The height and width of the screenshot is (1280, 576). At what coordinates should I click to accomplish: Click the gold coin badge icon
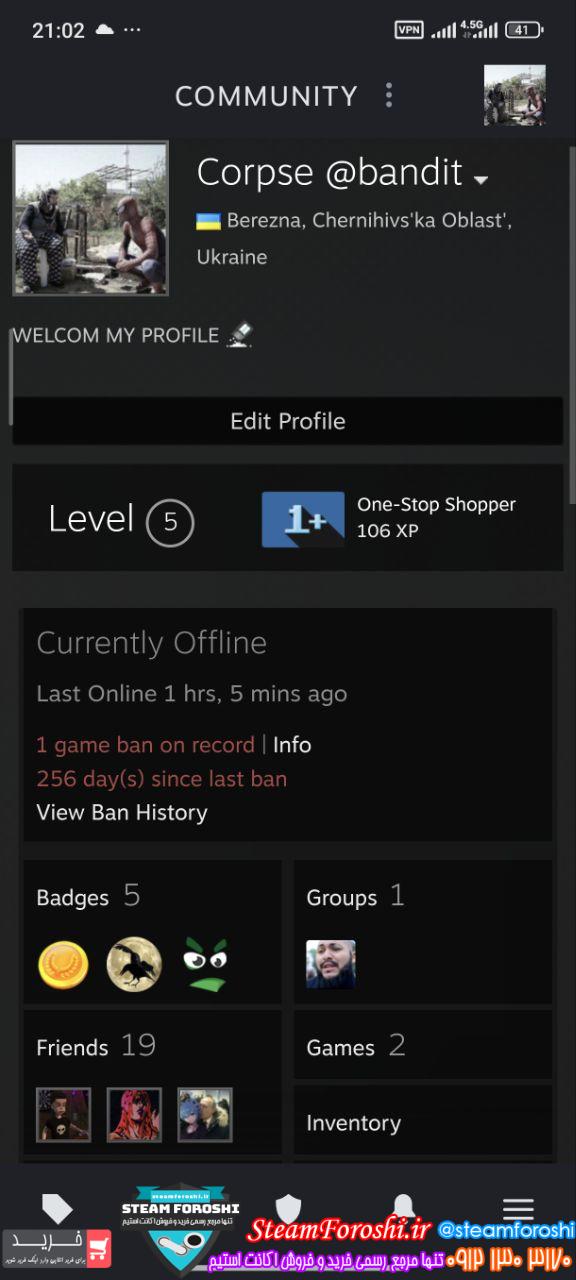click(63, 965)
